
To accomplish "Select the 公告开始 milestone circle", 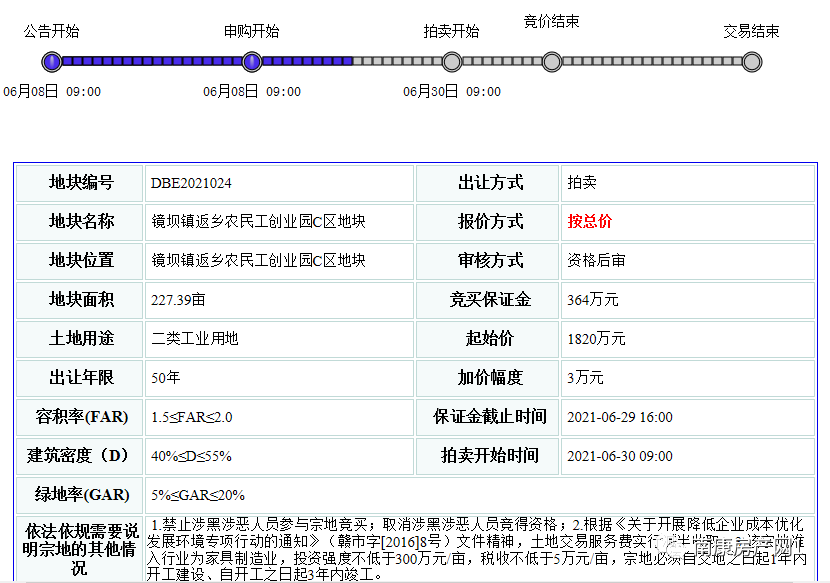I will point(52,61).
